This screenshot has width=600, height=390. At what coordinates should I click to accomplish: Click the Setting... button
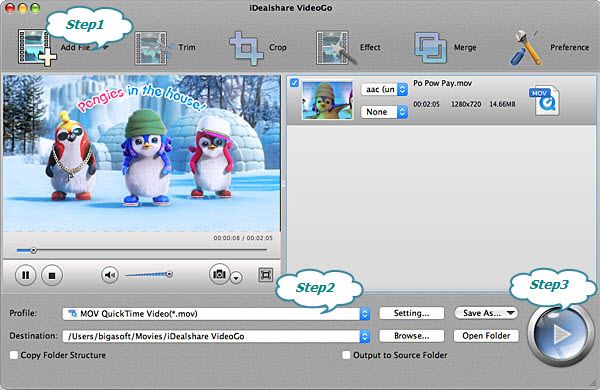[x=412, y=313]
